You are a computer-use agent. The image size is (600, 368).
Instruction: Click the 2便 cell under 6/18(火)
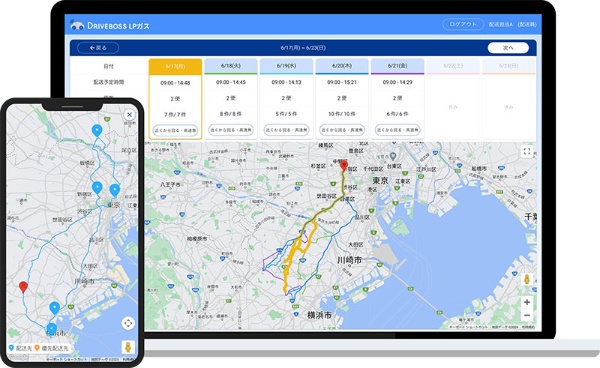point(231,98)
